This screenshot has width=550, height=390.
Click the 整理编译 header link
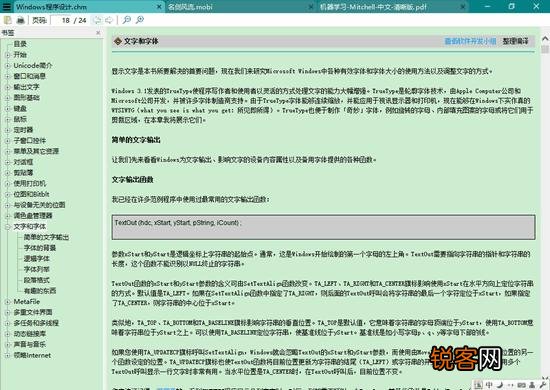pos(515,41)
